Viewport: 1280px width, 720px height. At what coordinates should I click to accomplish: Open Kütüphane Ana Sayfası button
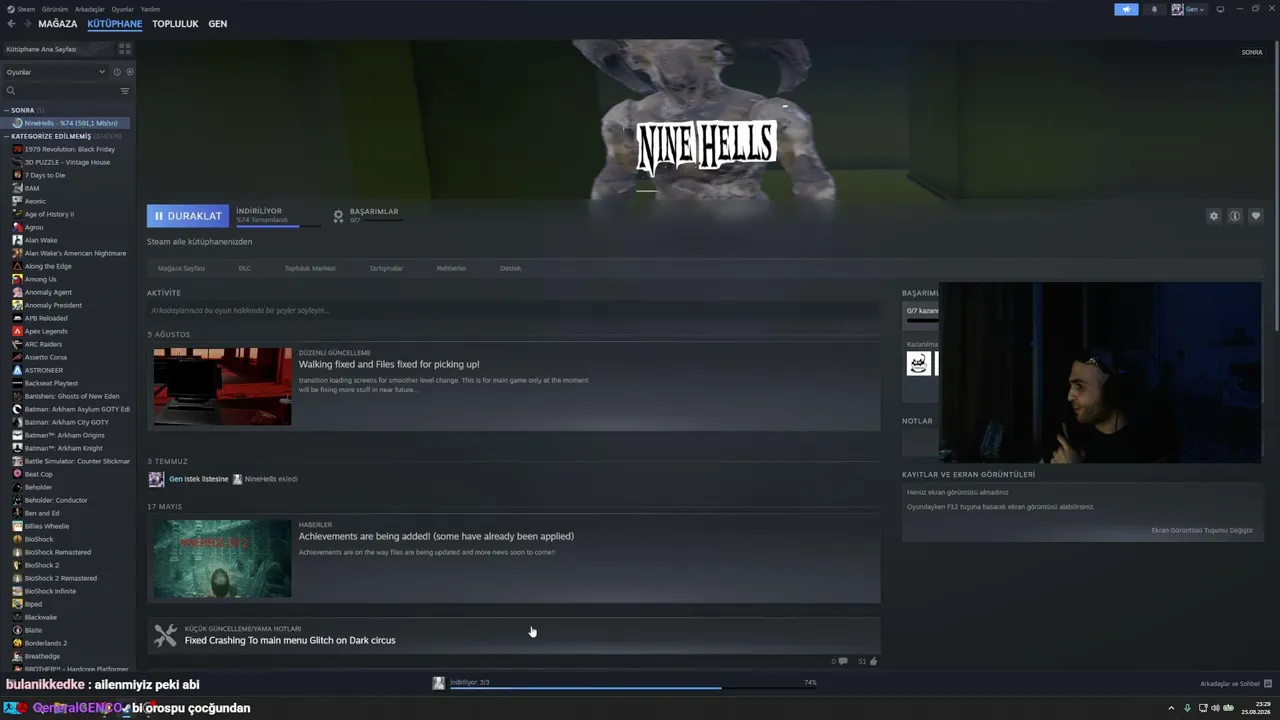58,48
